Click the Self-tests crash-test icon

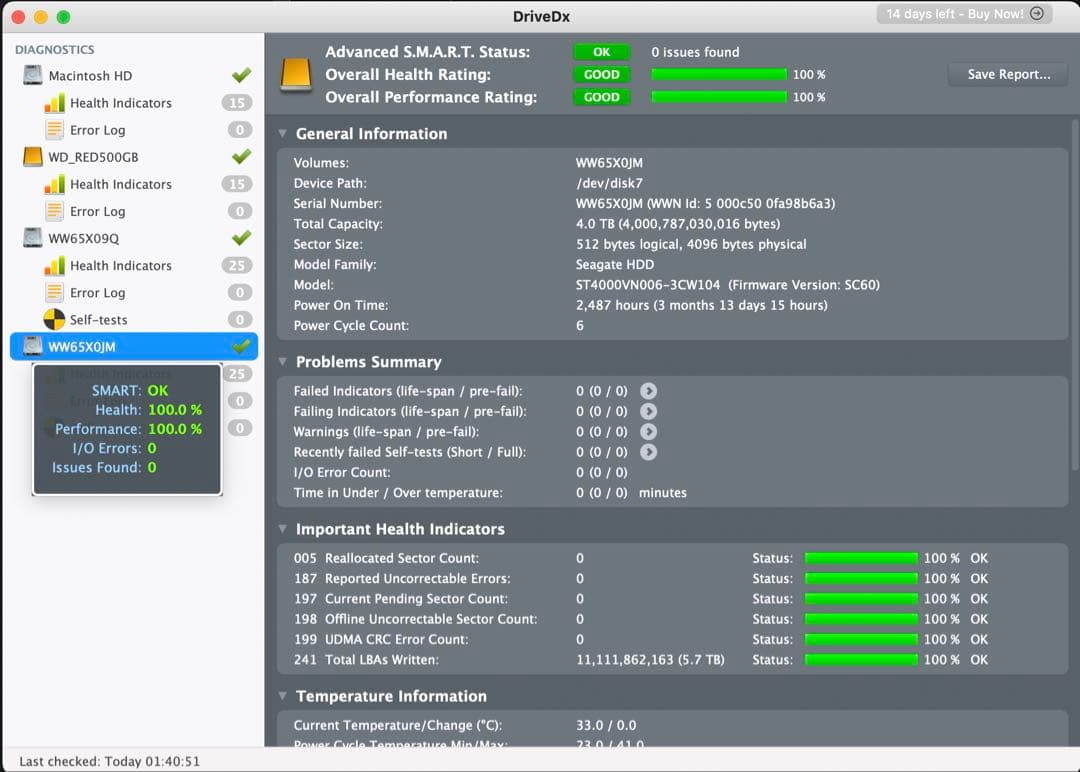pyautogui.click(x=54, y=320)
